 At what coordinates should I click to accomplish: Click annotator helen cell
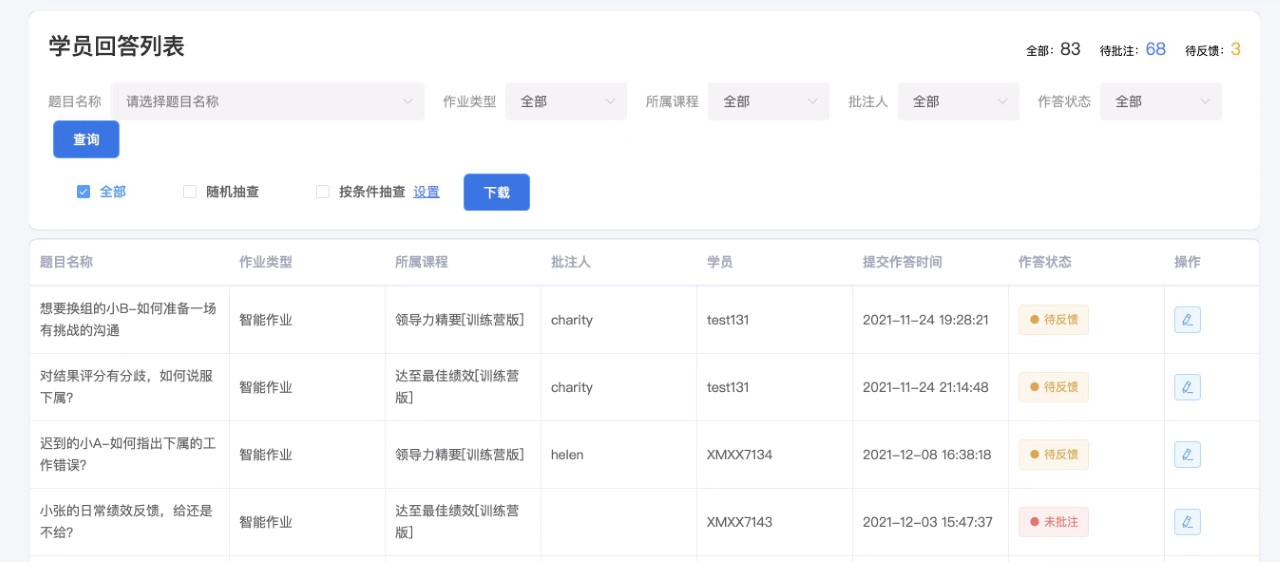click(x=567, y=454)
